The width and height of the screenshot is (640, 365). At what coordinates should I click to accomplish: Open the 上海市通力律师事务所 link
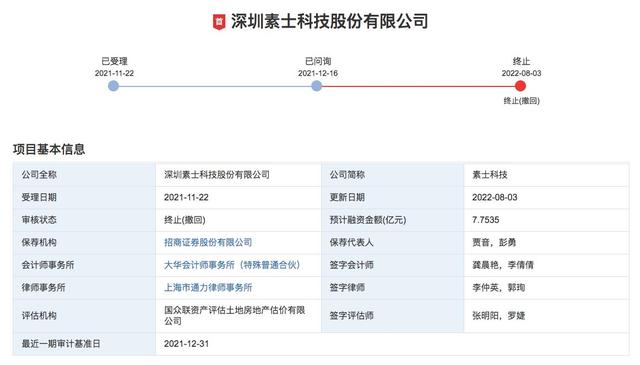click(208, 287)
